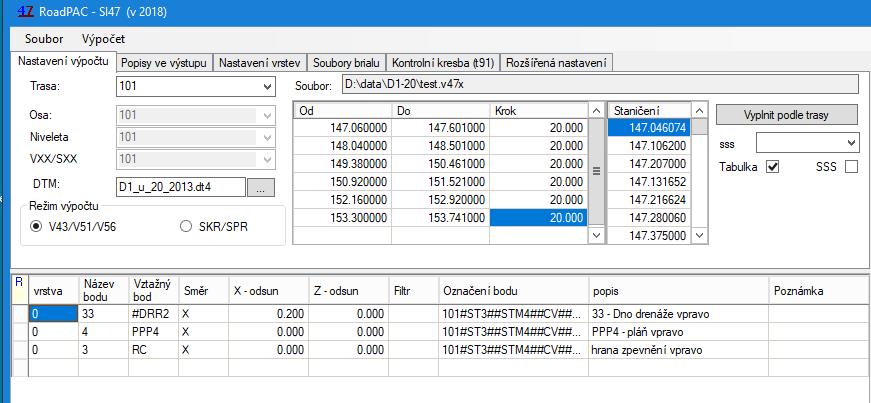
Task: Click the vrstva column header
Action: click(53, 290)
